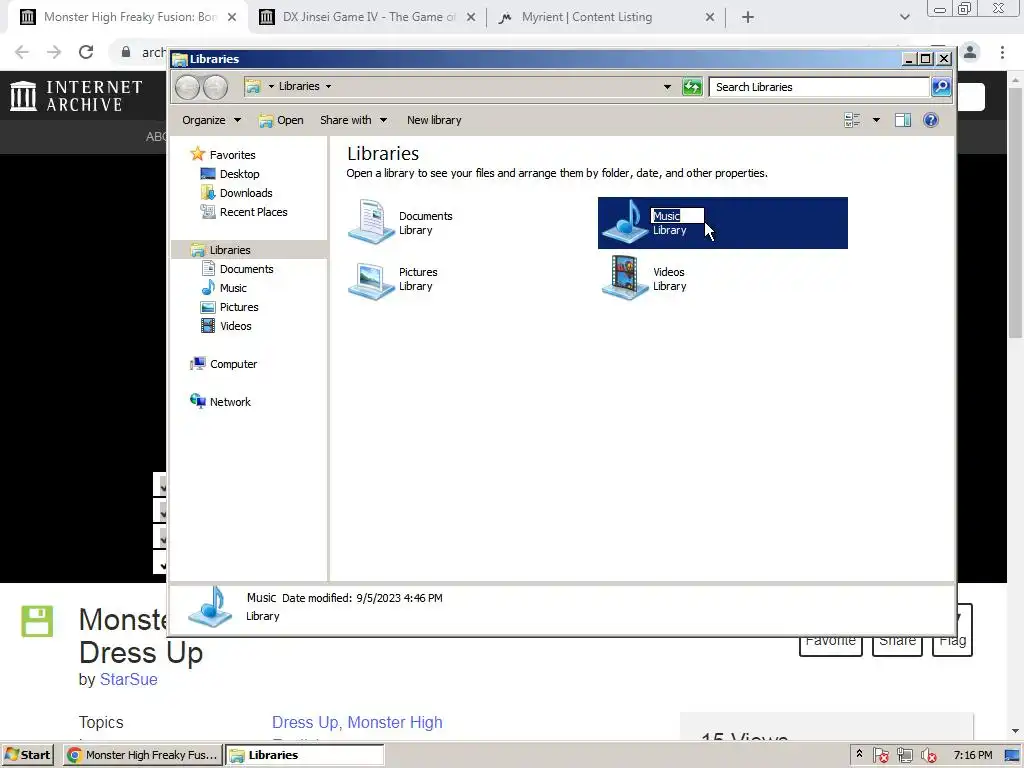Viewport: 1024px width, 768px height.
Task: Click the New library button
Action: pyautogui.click(x=434, y=120)
